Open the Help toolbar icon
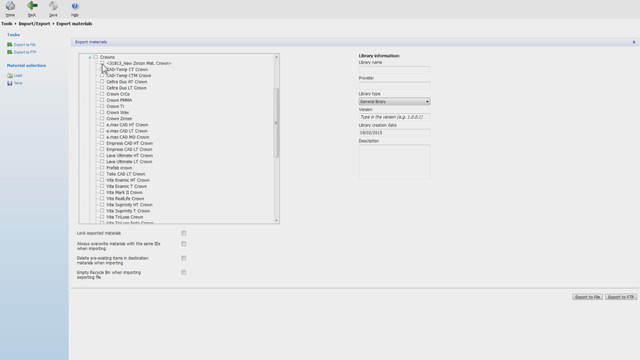 click(x=75, y=9)
